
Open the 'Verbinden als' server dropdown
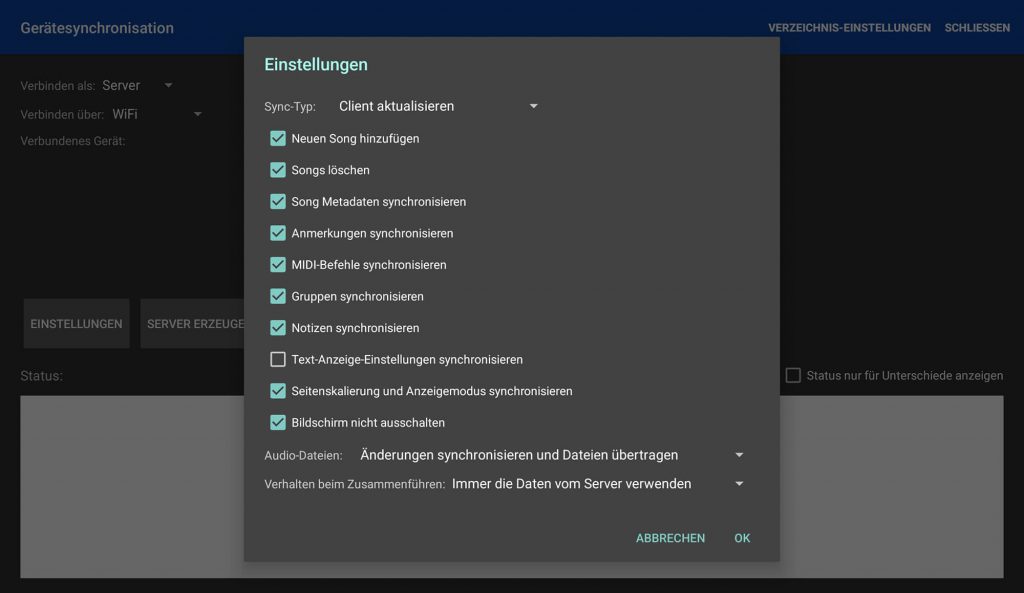tap(167, 85)
